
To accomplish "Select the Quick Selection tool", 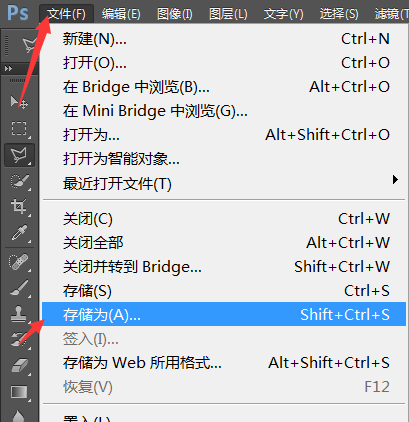I will point(19,182).
